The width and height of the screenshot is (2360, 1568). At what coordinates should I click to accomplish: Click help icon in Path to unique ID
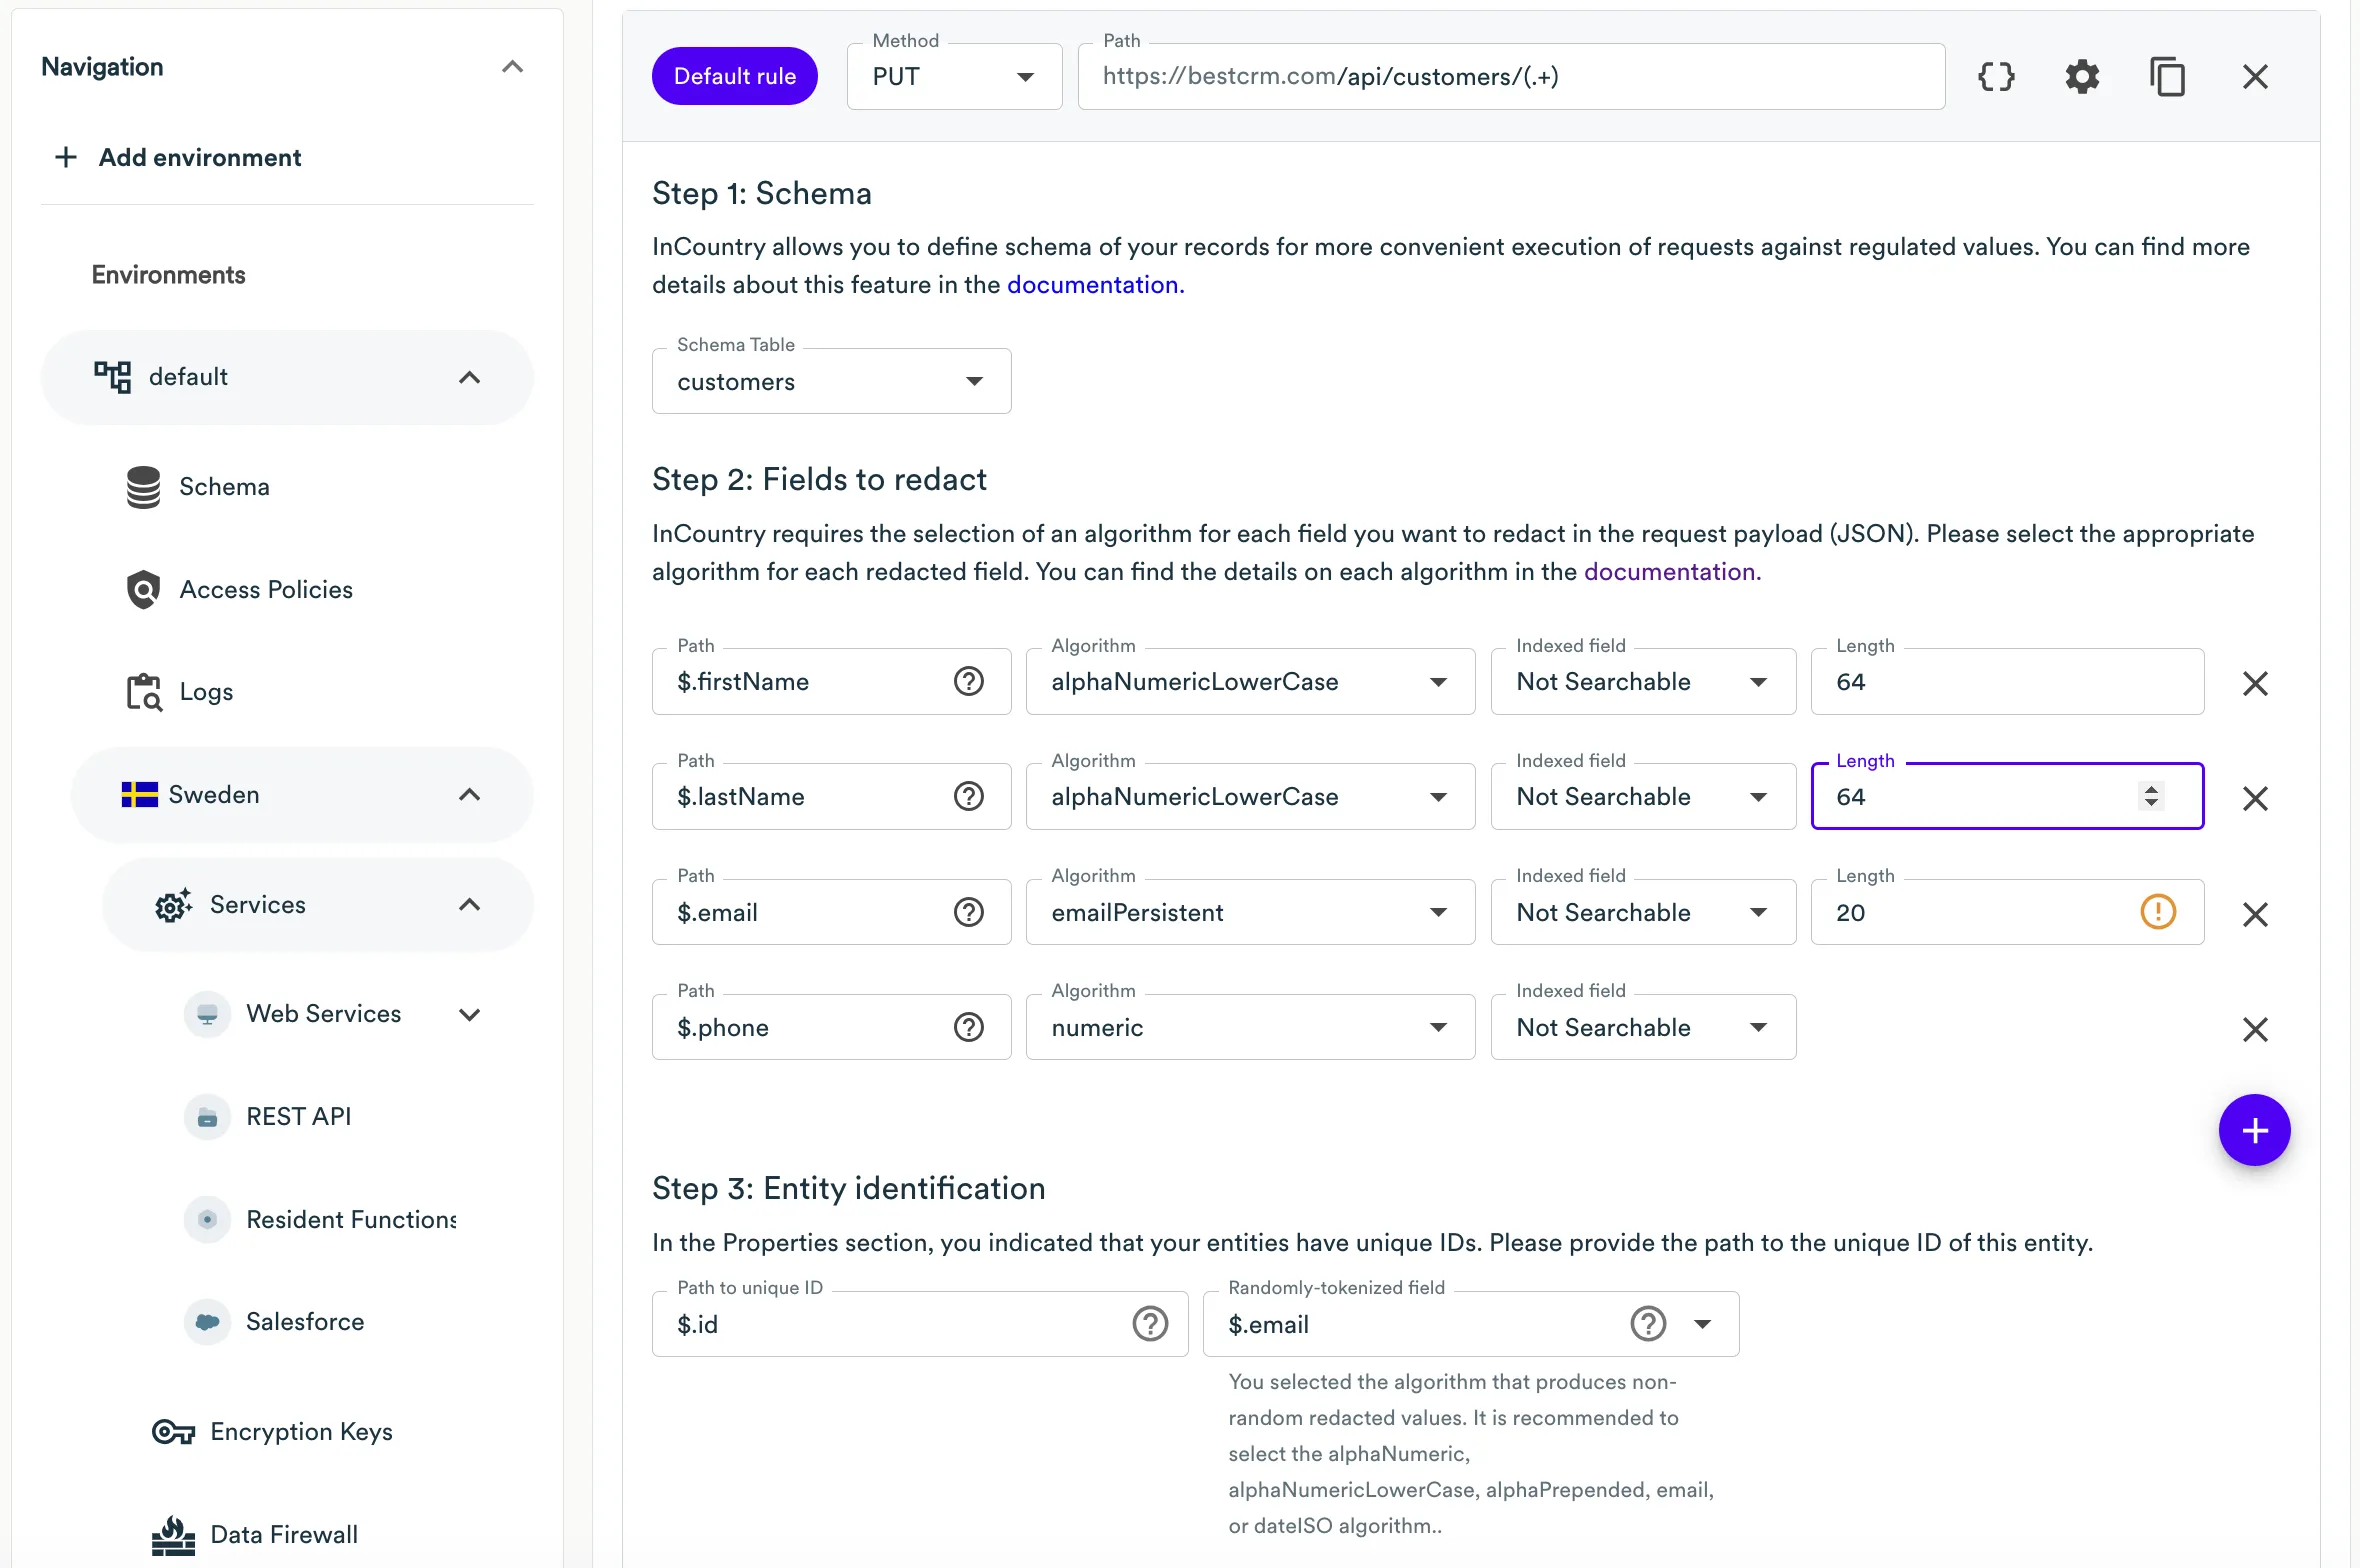1150,1324
